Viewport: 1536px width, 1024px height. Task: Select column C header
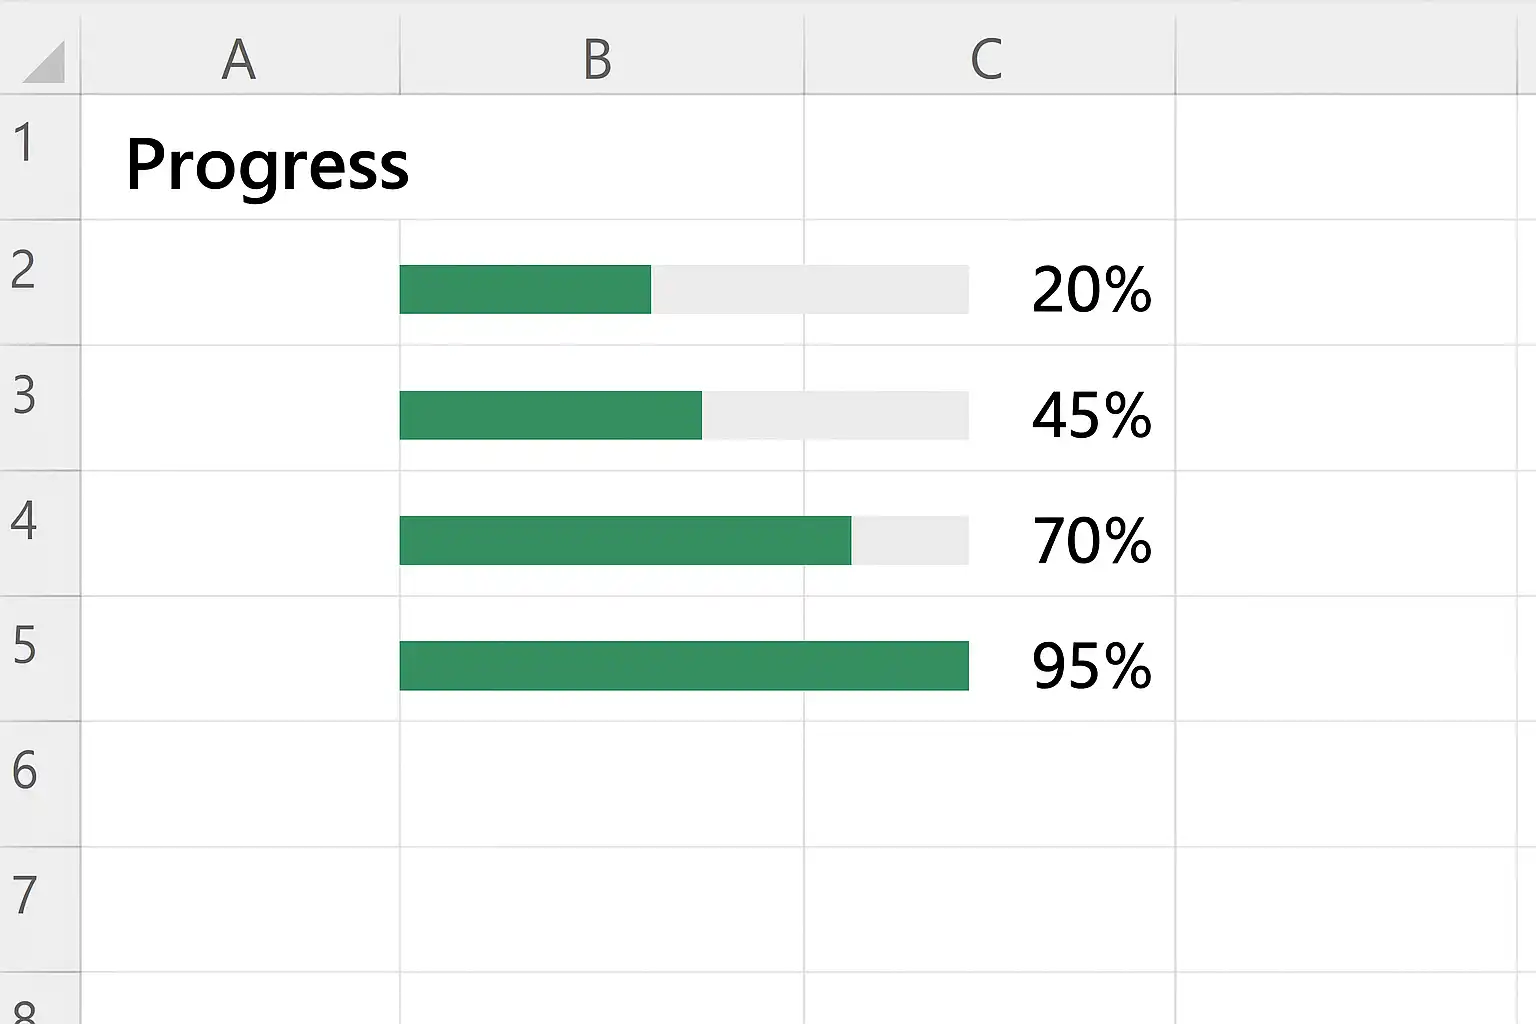(987, 59)
